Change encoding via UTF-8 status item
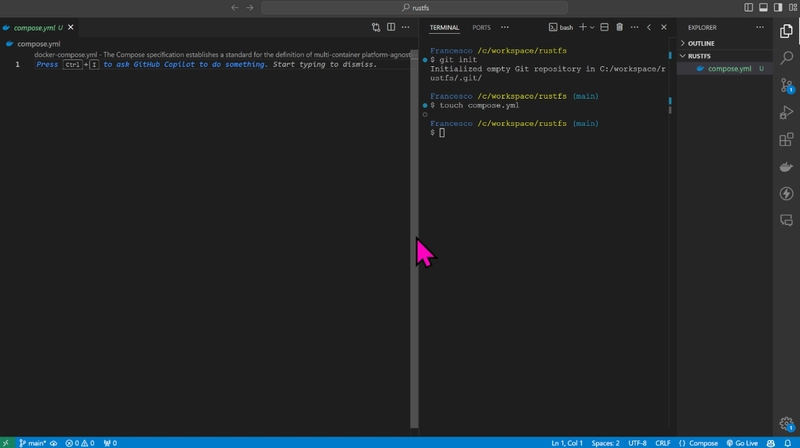800x448 pixels. click(637, 443)
